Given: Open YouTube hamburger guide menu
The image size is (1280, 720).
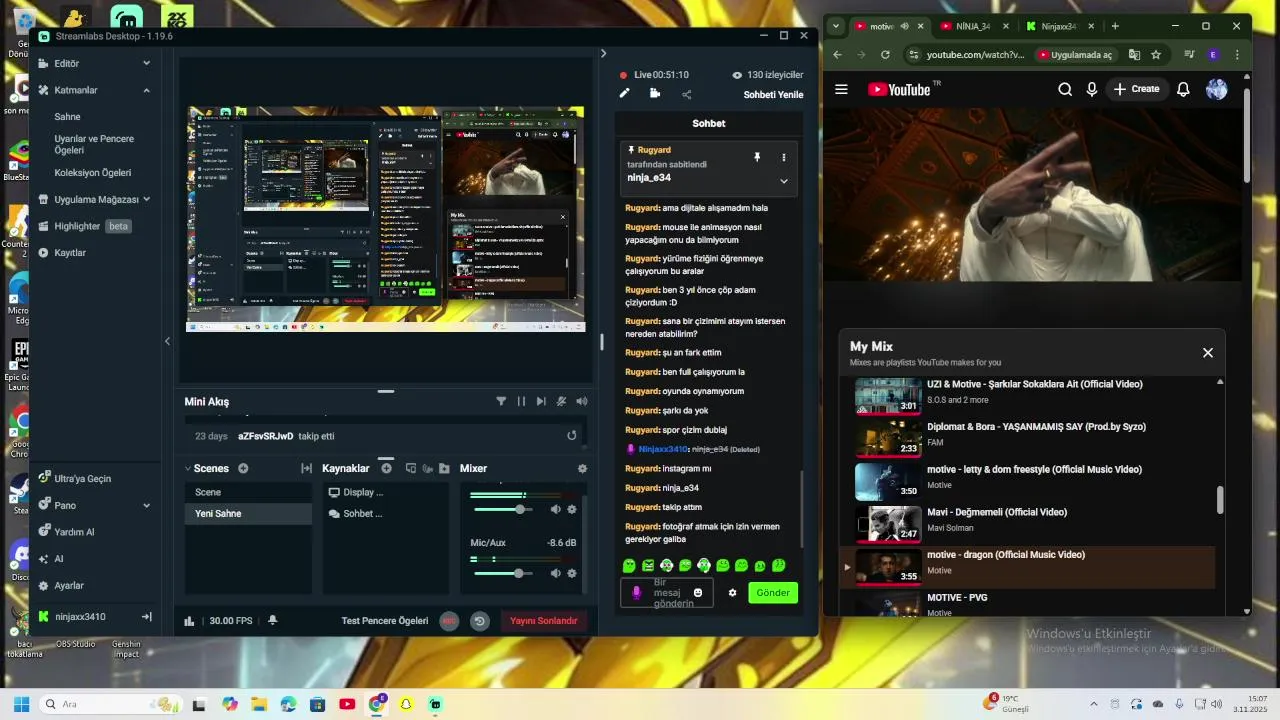Looking at the screenshot, I should (x=841, y=89).
